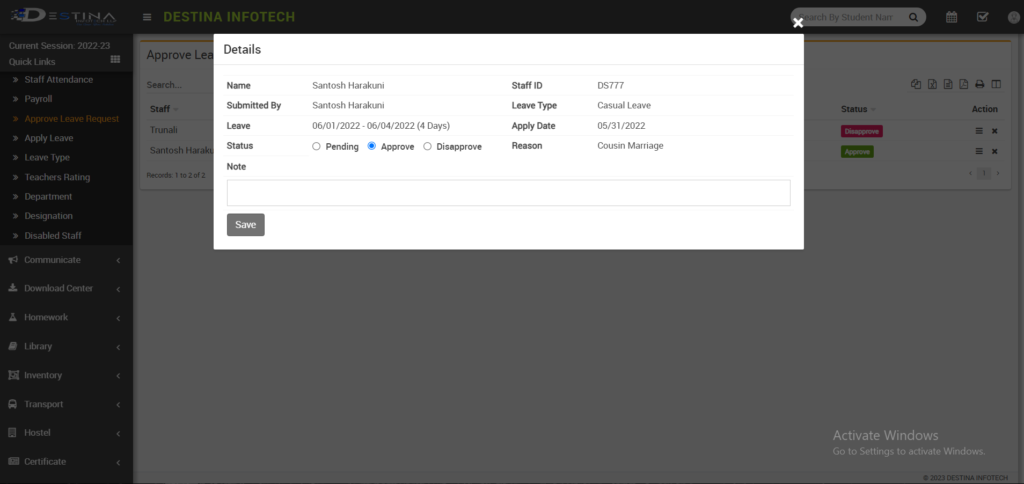Select the Approve status radio button
The height and width of the screenshot is (484, 1024).
[372, 146]
